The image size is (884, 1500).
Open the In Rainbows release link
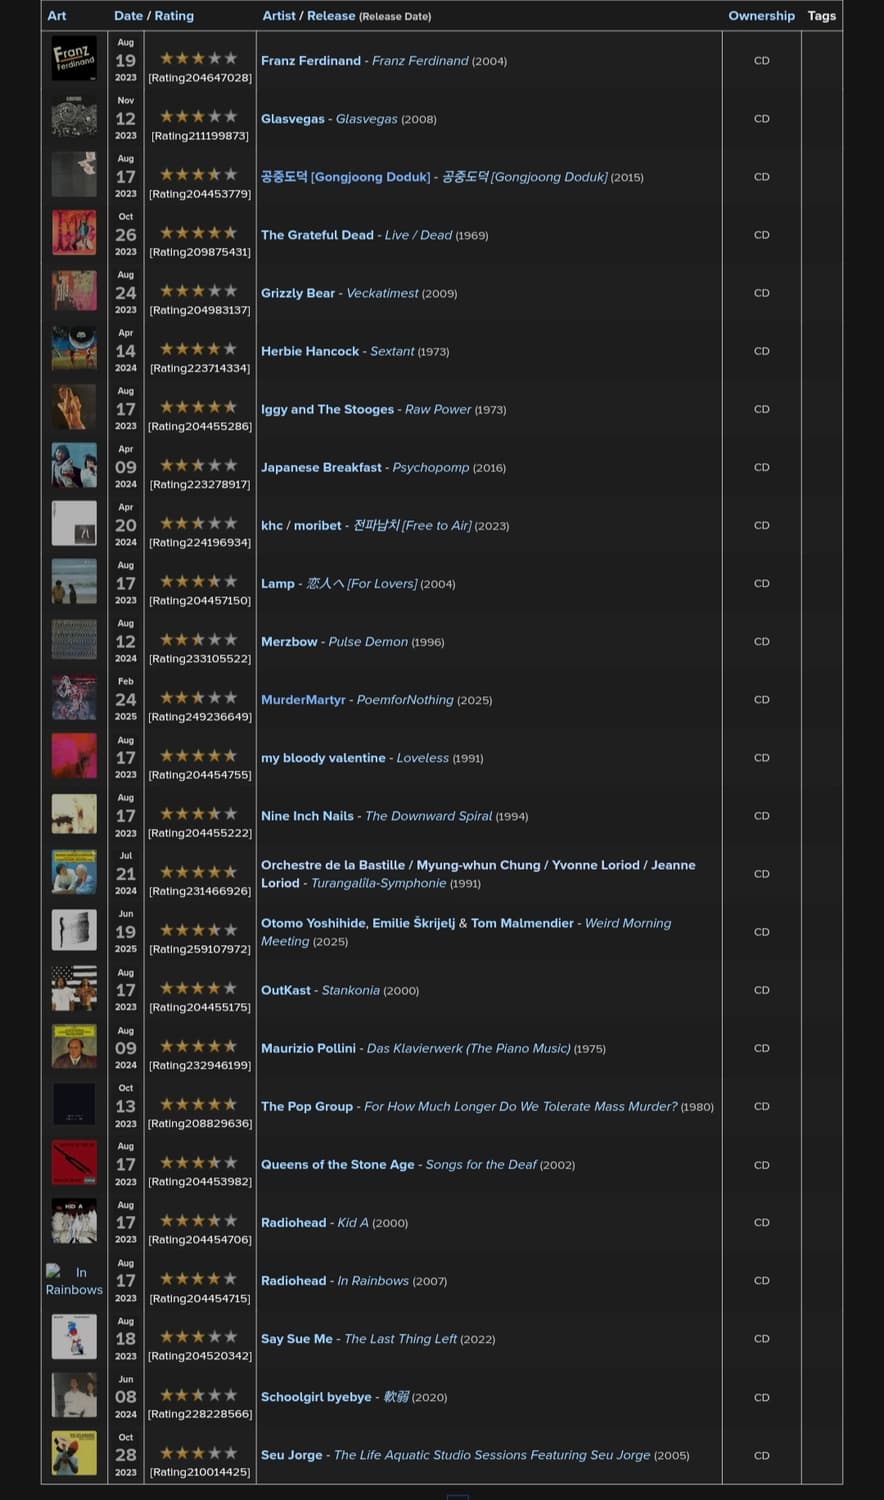373,1280
